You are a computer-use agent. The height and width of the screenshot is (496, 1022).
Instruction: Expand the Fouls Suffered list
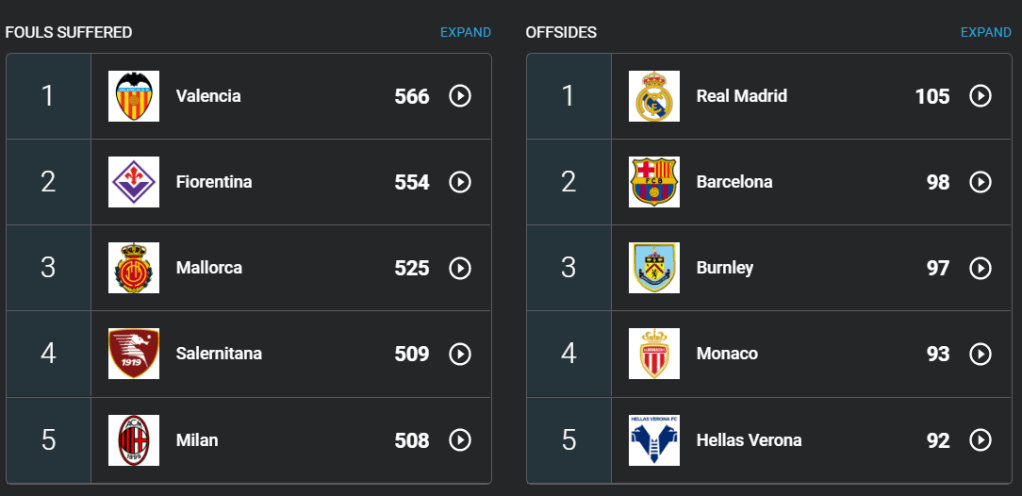pyautogui.click(x=465, y=32)
